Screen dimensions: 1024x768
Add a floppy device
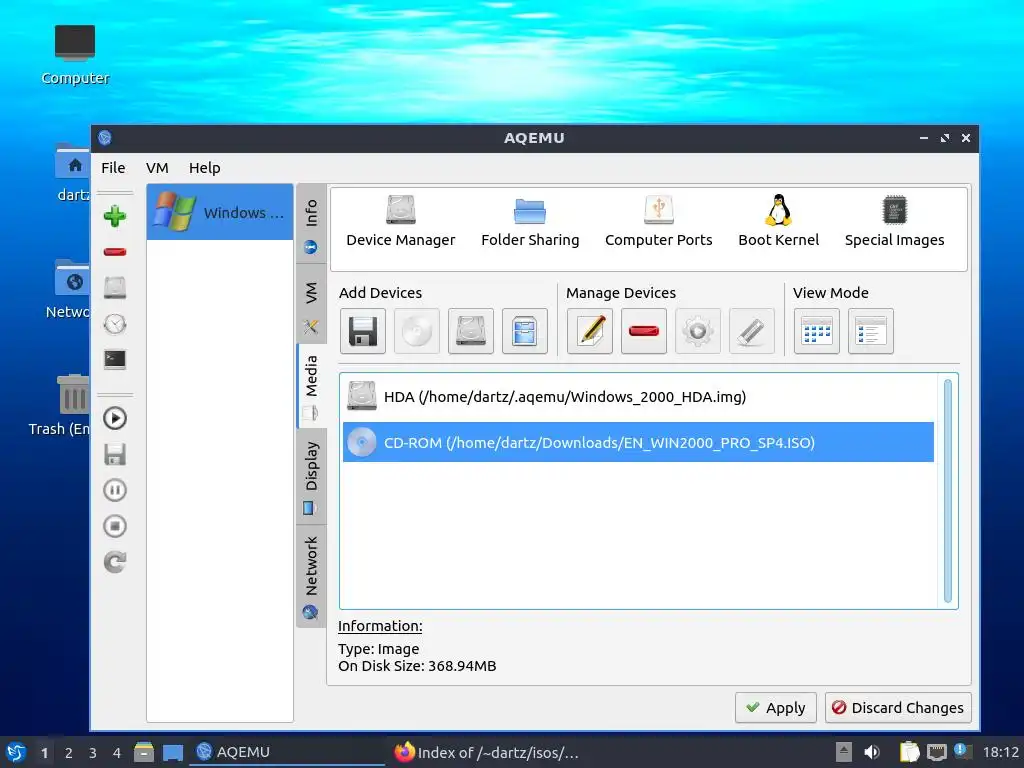point(363,331)
